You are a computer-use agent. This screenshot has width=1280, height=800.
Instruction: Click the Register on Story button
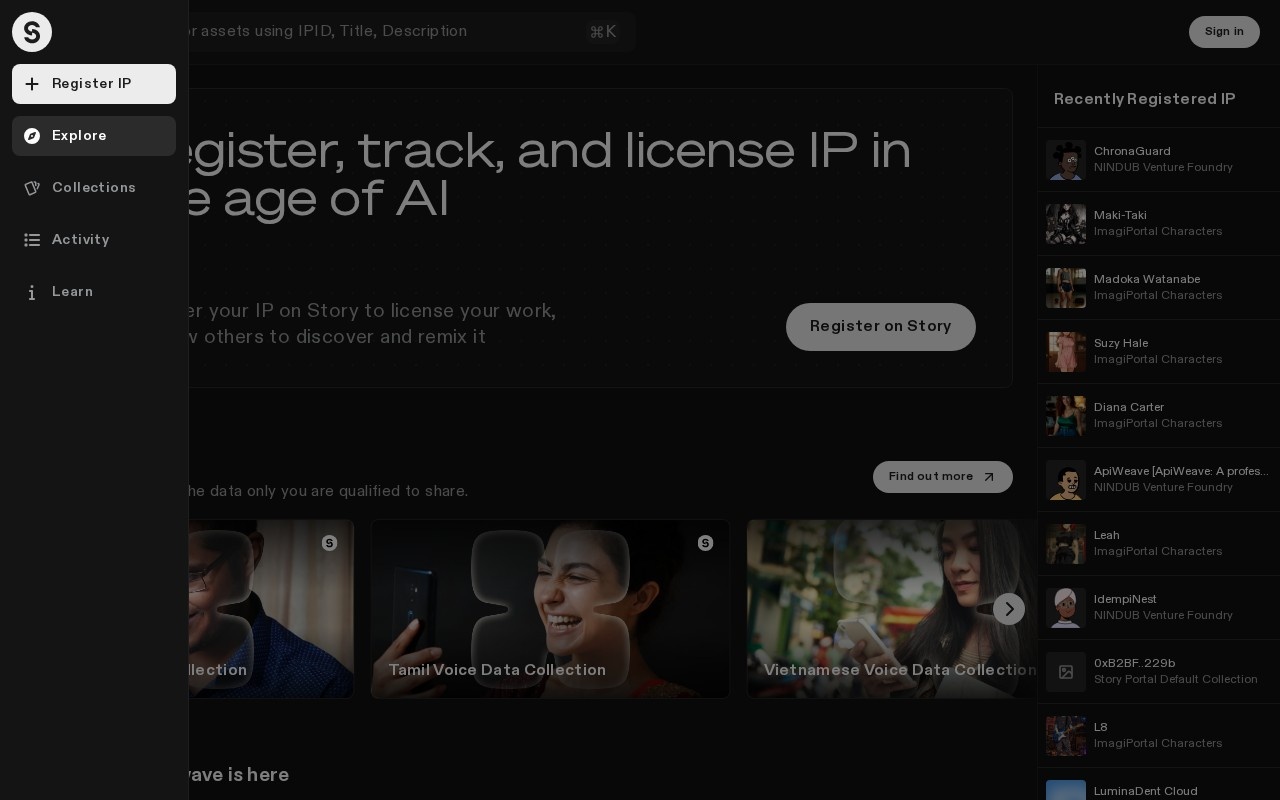click(x=881, y=327)
